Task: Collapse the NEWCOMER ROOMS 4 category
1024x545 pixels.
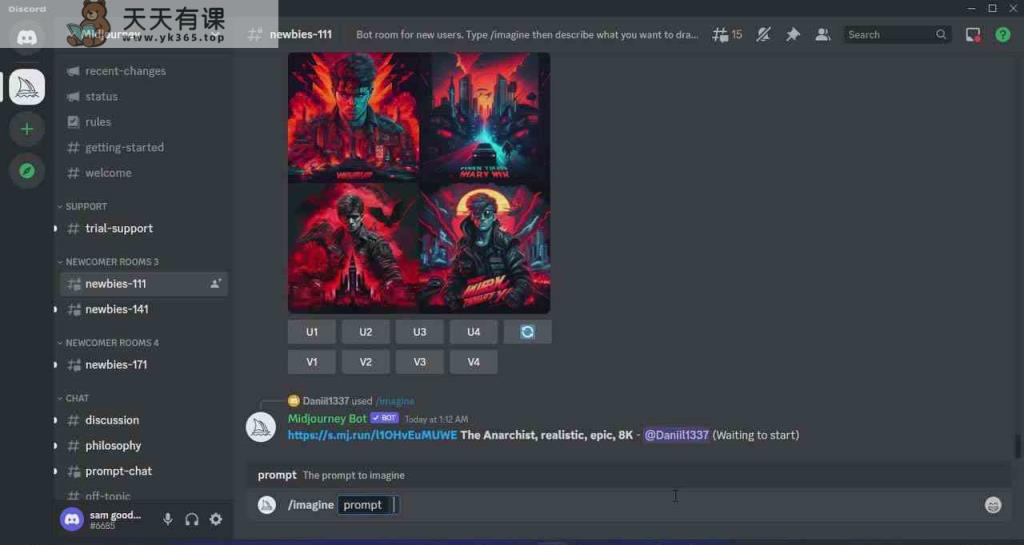Action: tap(108, 343)
